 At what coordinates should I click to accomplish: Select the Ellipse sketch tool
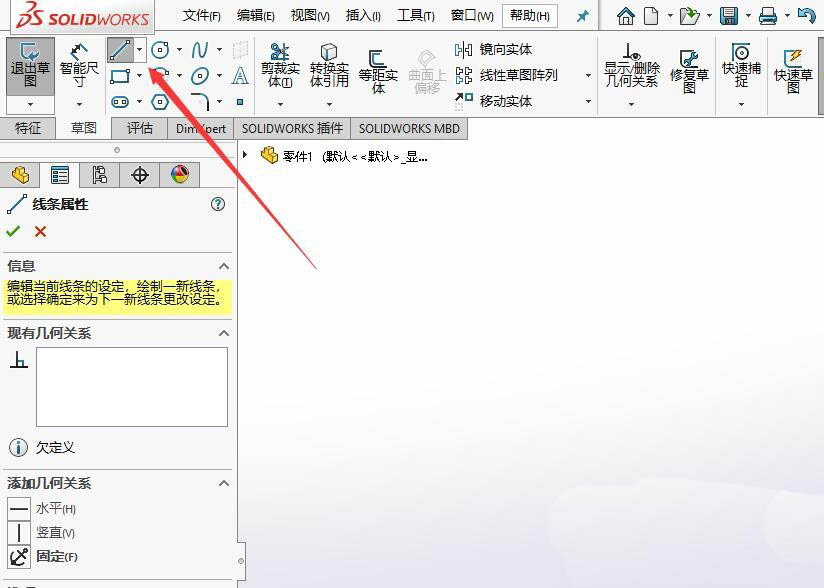(200, 76)
